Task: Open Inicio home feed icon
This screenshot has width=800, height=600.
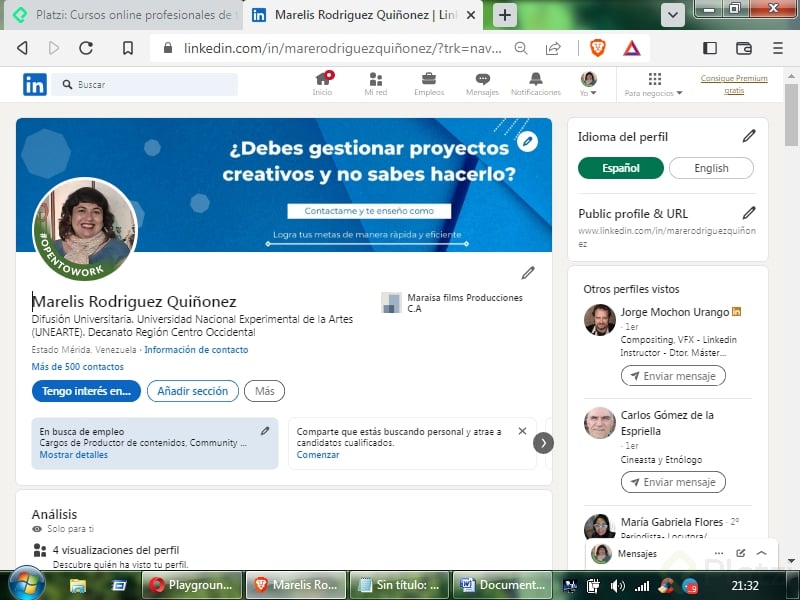Action: coord(322,84)
